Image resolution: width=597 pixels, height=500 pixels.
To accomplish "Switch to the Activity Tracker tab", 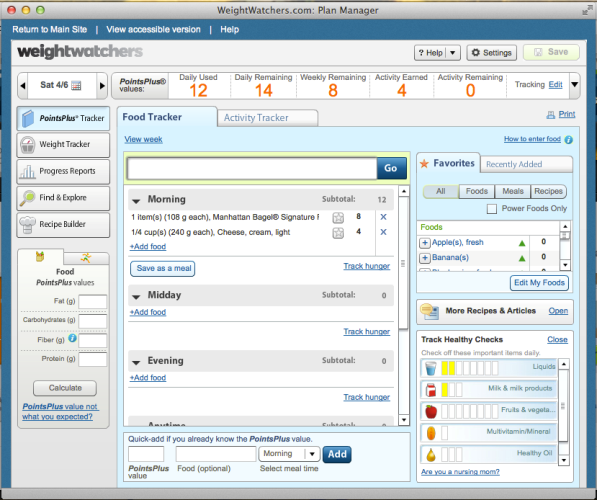I will 268,118.
